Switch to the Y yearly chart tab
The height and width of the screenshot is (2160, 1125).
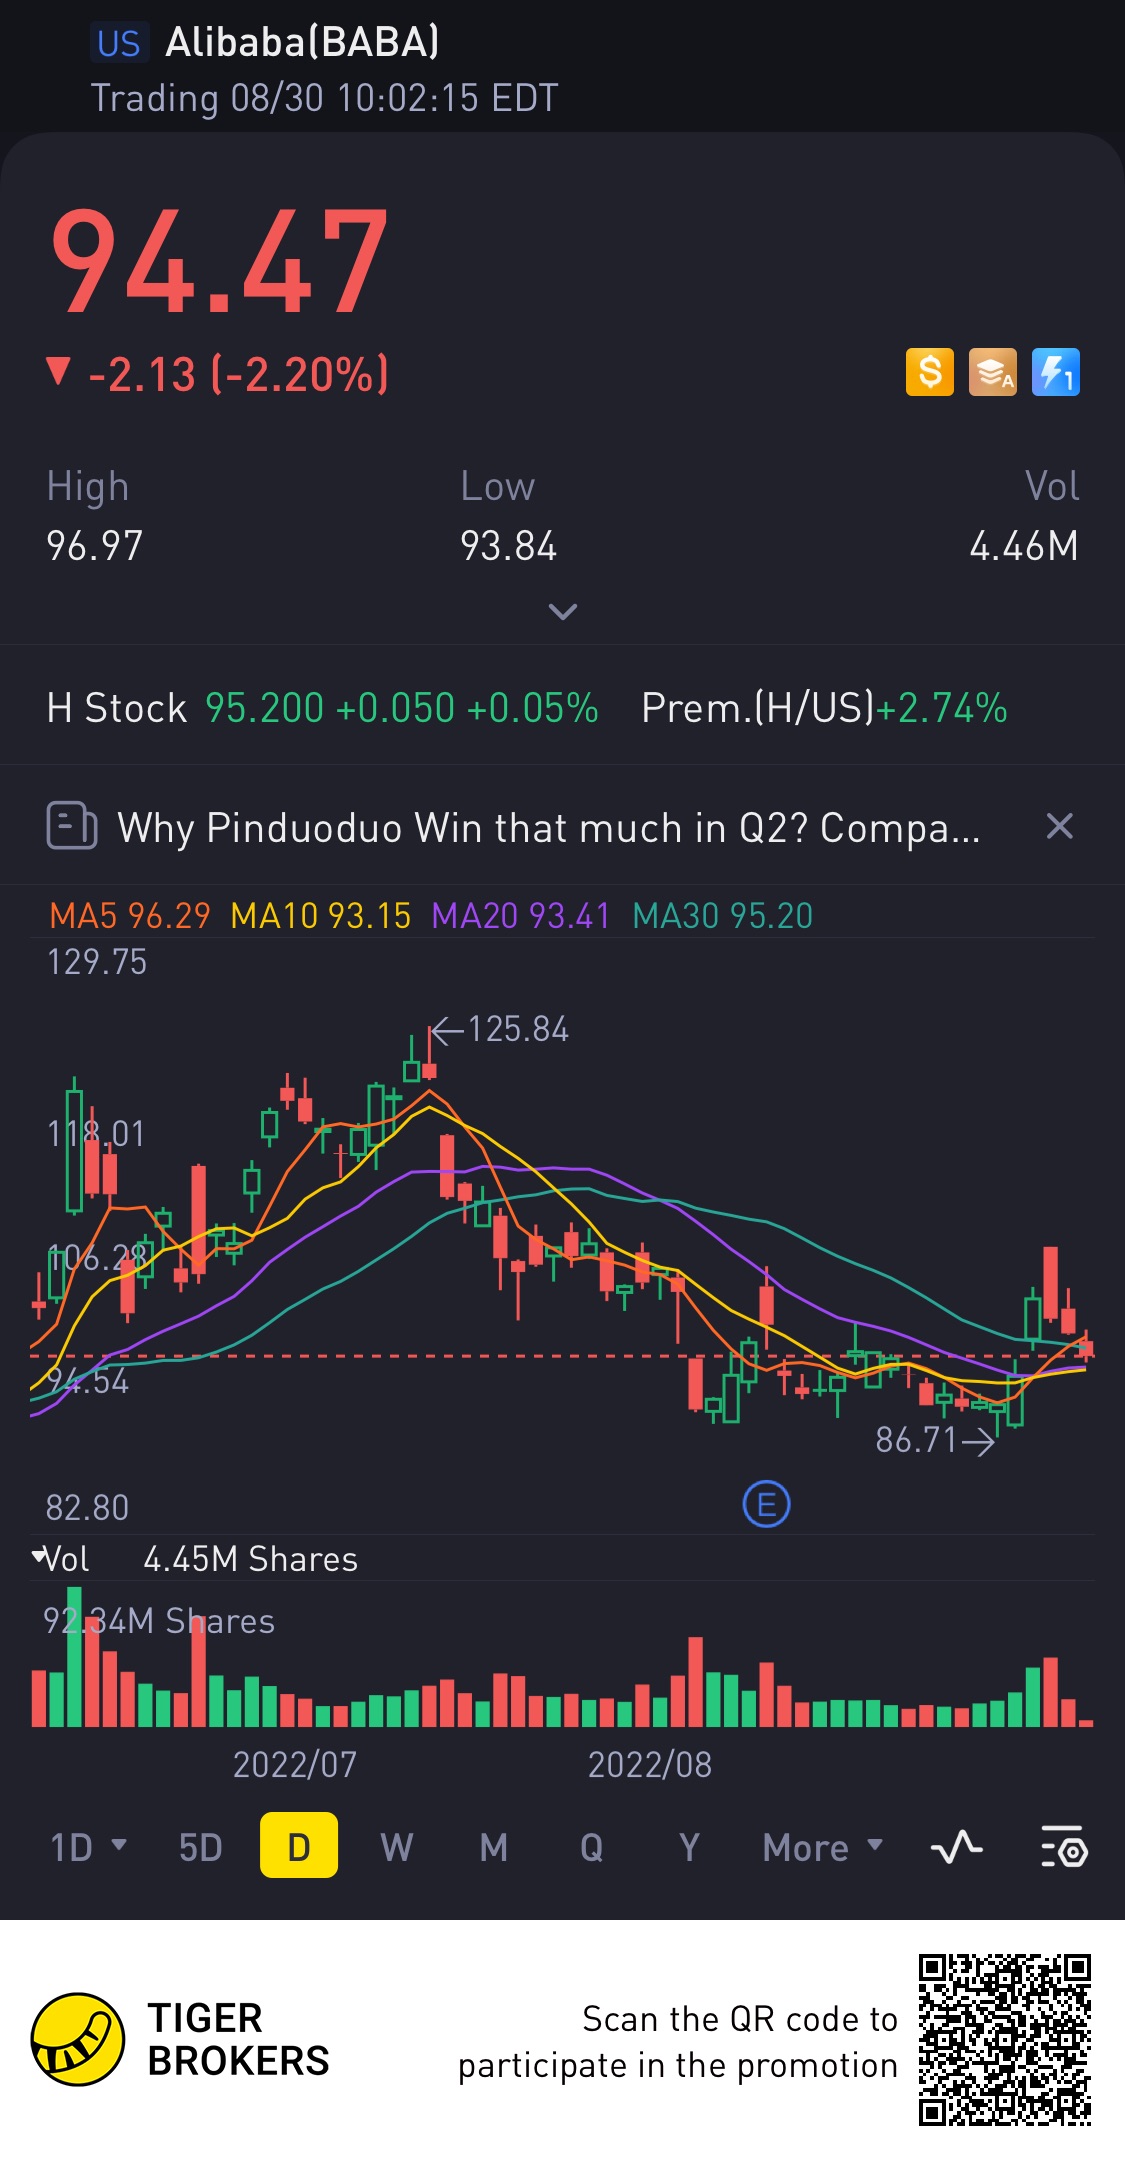coord(689,1847)
